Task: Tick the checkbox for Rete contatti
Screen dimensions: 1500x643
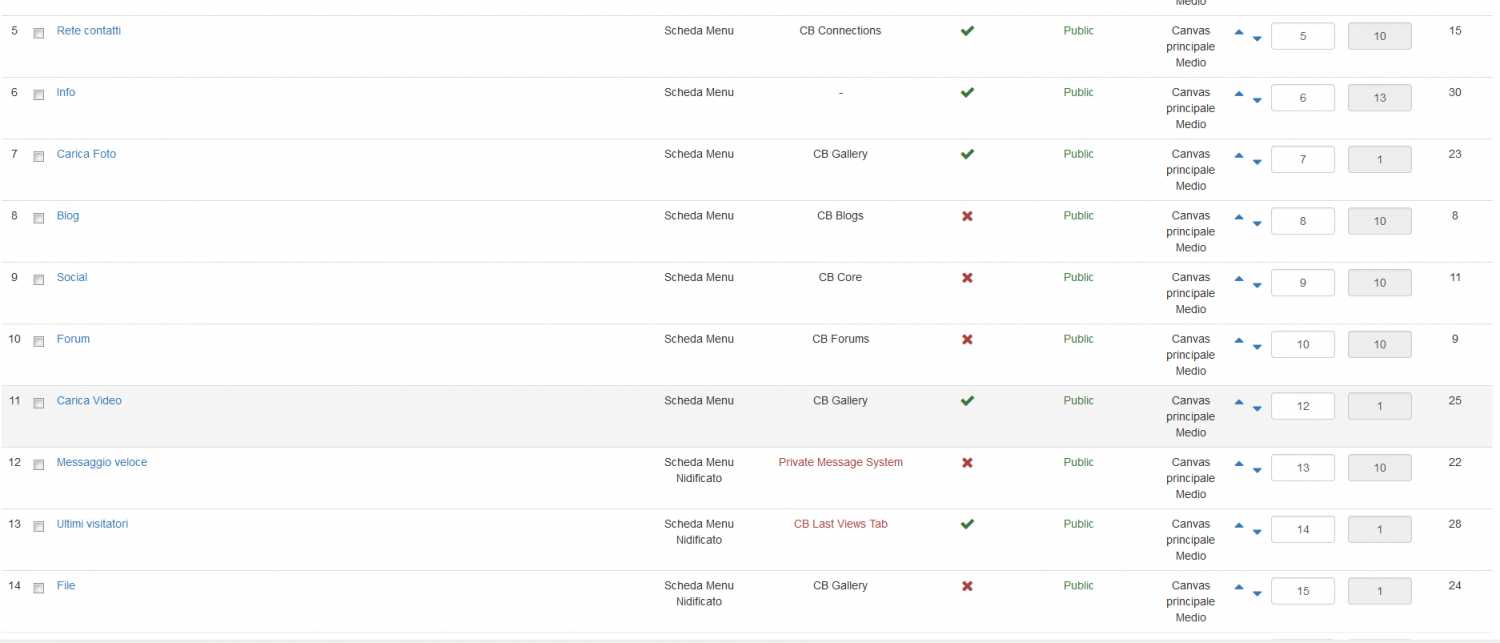Action: (x=39, y=33)
